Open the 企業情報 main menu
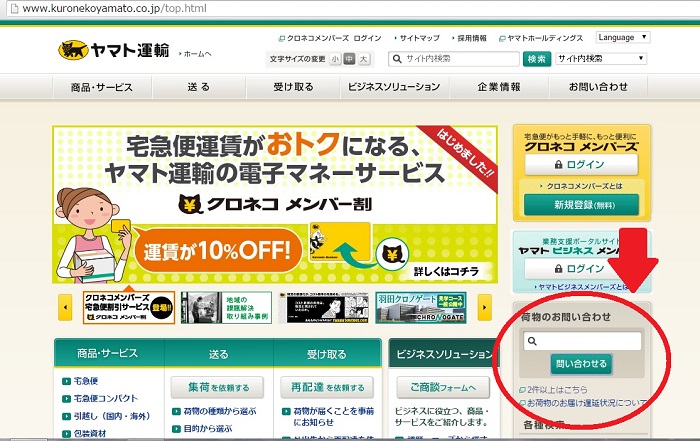700x441 pixels. point(499,87)
